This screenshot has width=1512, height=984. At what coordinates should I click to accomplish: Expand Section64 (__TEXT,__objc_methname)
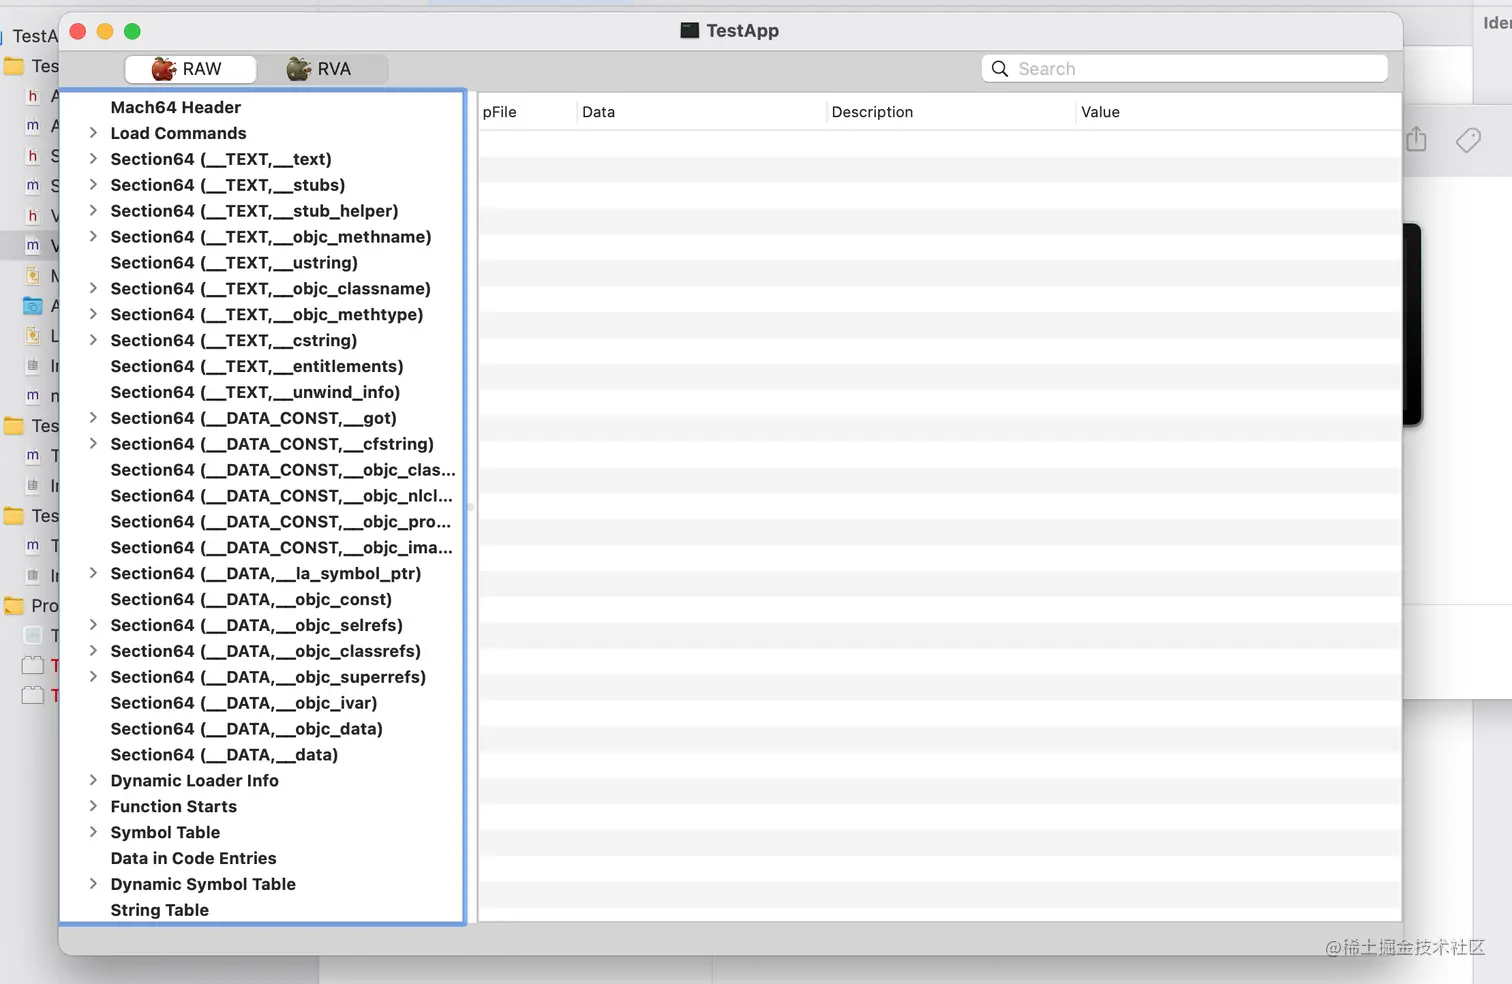(x=93, y=237)
